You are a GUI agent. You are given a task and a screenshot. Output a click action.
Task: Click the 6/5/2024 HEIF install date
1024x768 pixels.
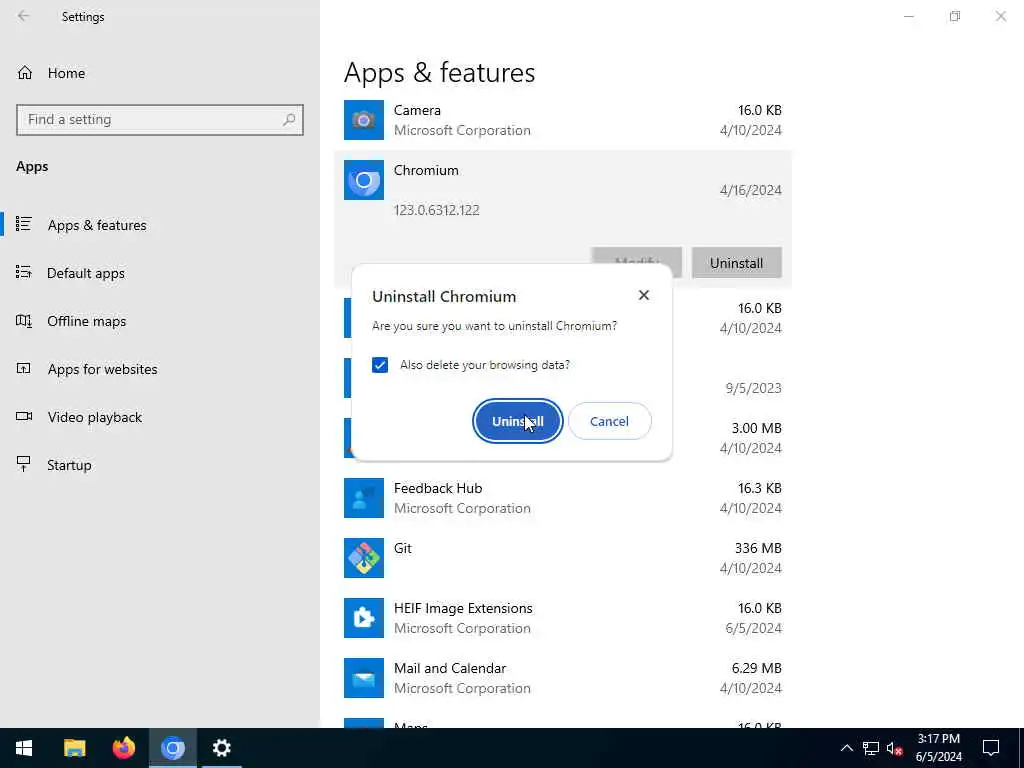pos(753,628)
